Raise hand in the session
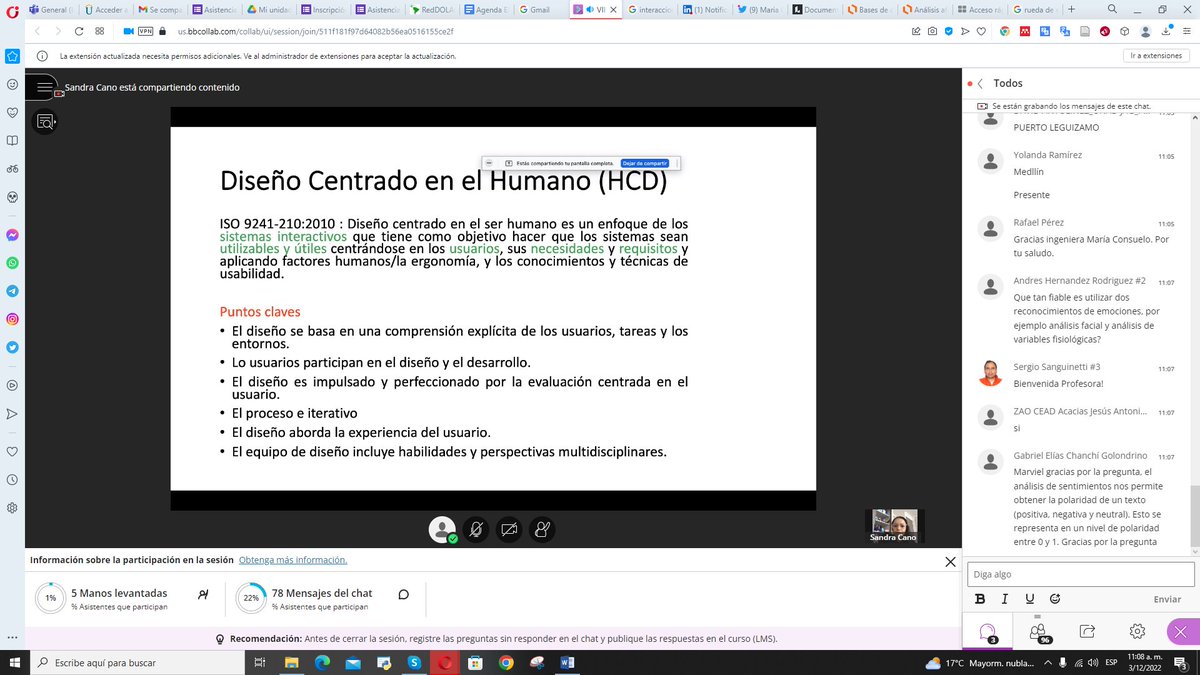1200x675 pixels. [x=541, y=529]
